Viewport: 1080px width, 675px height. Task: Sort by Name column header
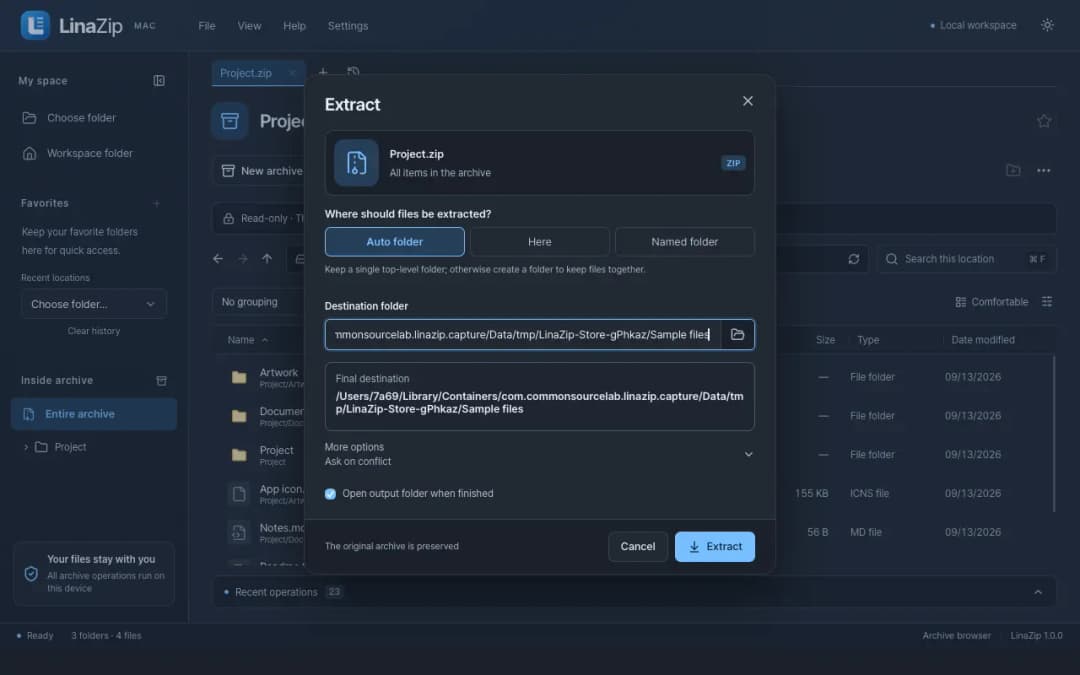click(x=247, y=340)
